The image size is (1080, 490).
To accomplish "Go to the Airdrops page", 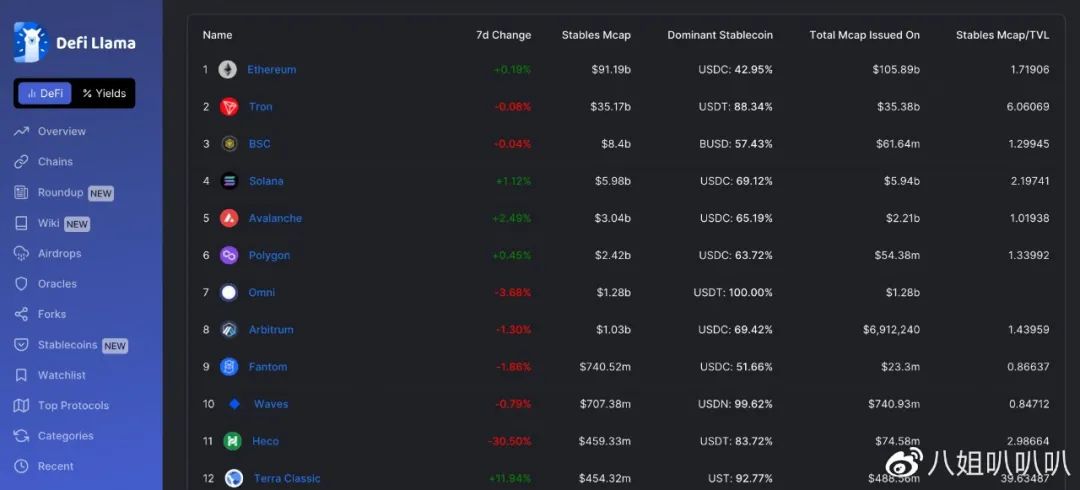I will click(59, 254).
